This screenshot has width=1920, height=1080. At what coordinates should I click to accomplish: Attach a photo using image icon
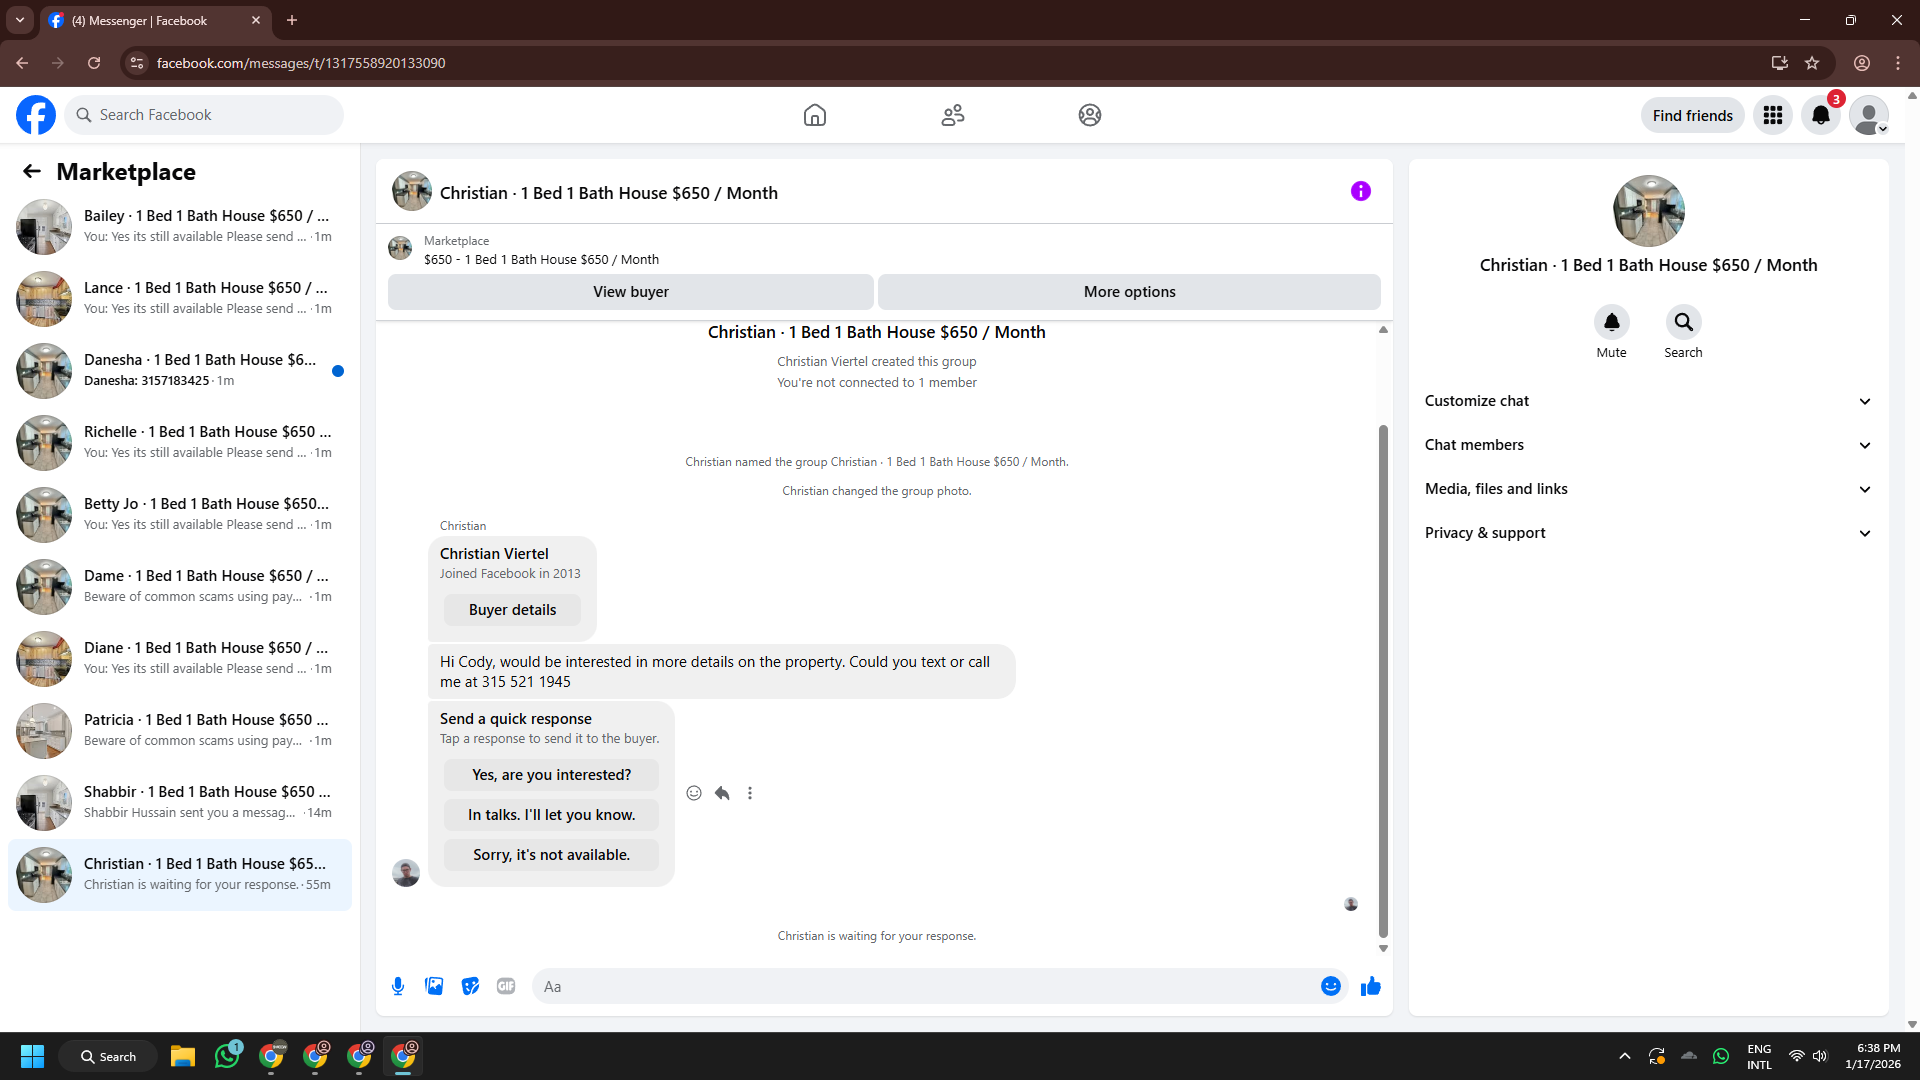coord(434,986)
